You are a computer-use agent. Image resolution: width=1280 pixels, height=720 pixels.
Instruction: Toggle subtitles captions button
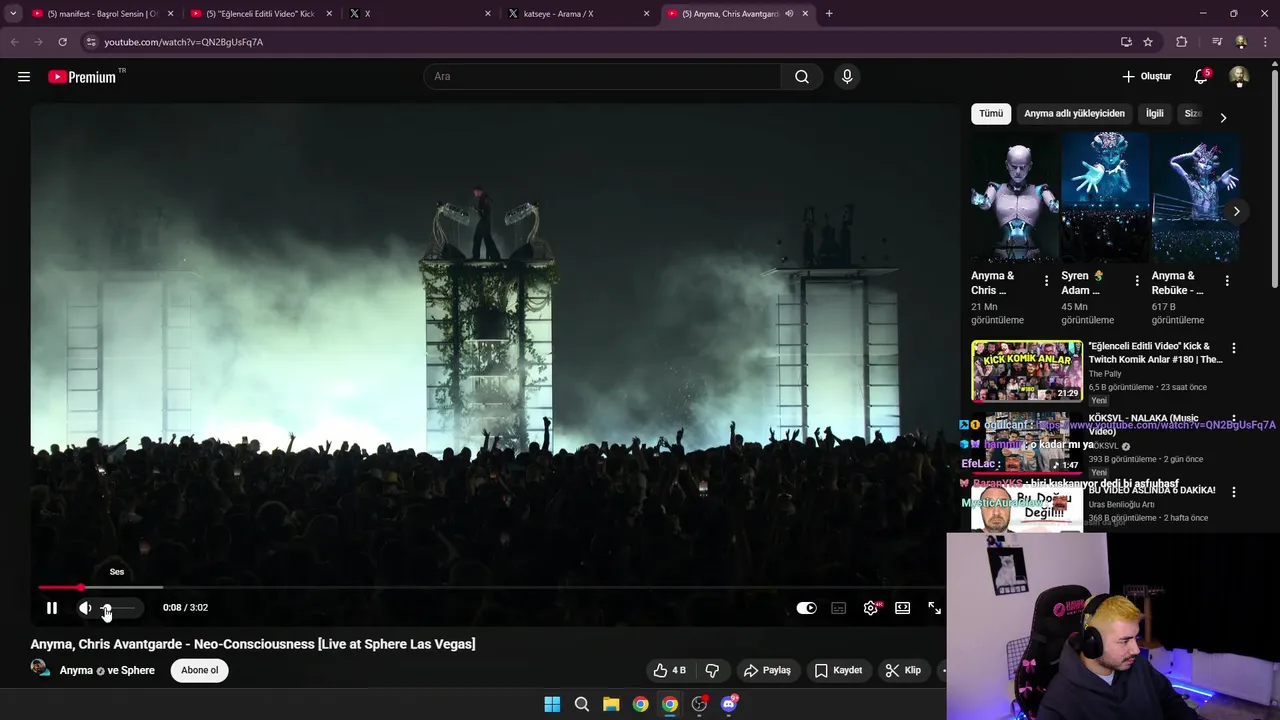click(839, 607)
